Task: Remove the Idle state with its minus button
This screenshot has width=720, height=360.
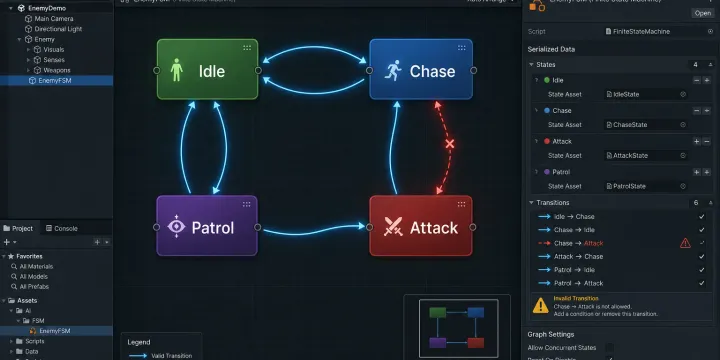Action: (x=697, y=80)
